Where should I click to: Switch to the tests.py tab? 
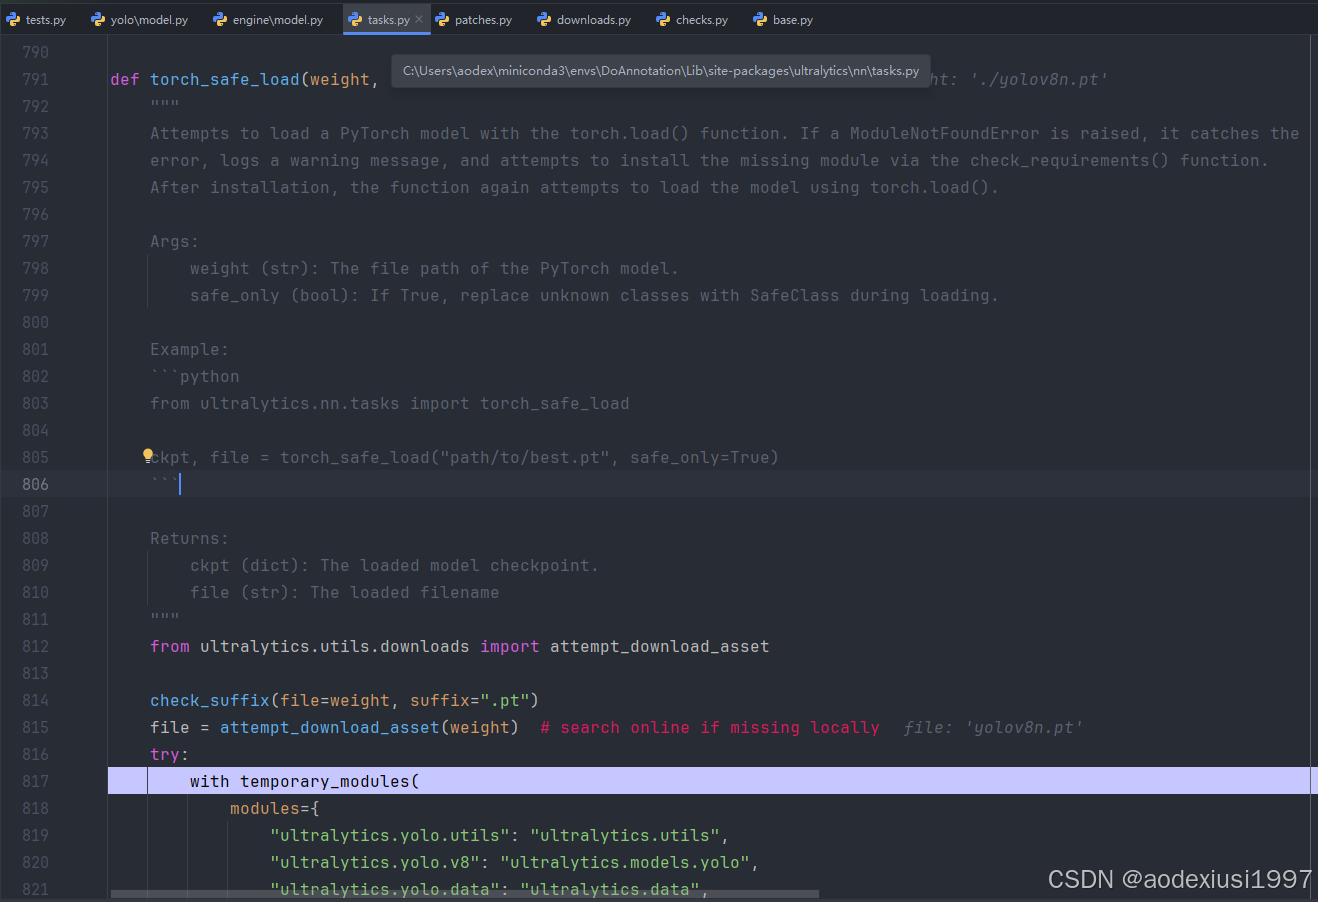(37, 20)
